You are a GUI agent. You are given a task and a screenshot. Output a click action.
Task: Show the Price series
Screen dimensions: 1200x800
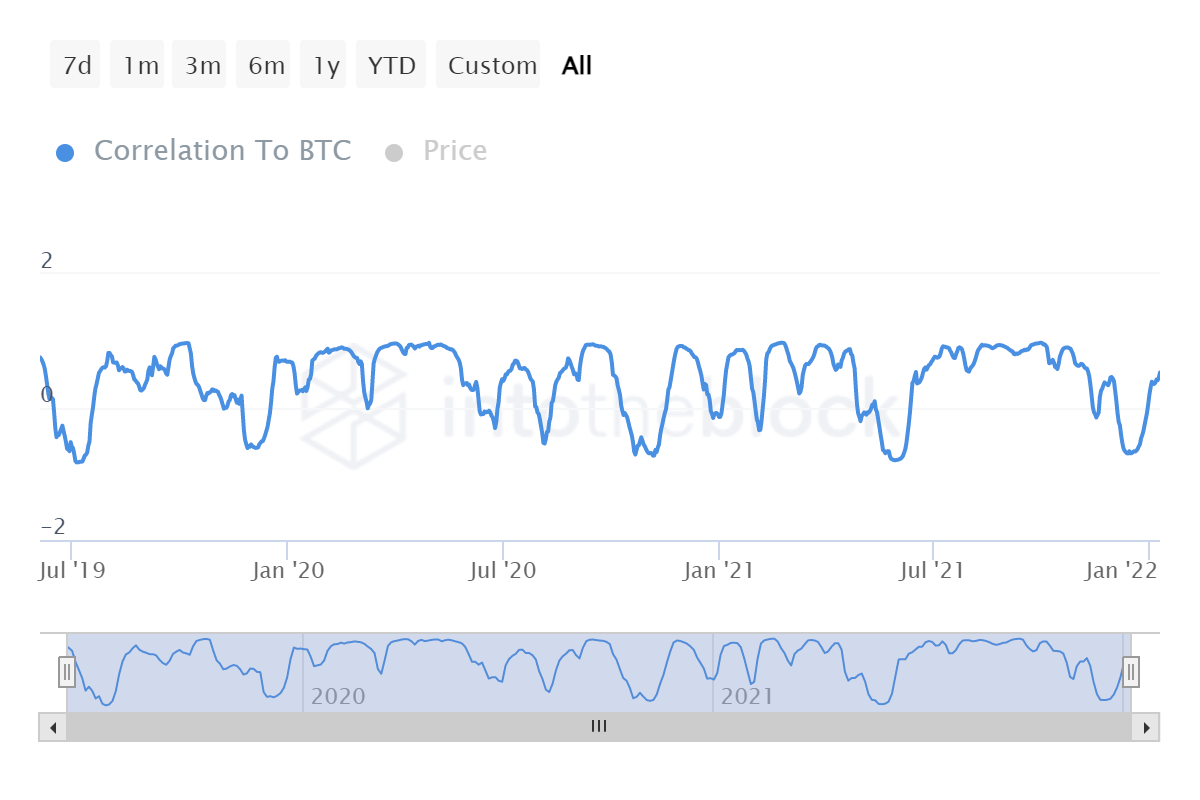(x=455, y=151)
